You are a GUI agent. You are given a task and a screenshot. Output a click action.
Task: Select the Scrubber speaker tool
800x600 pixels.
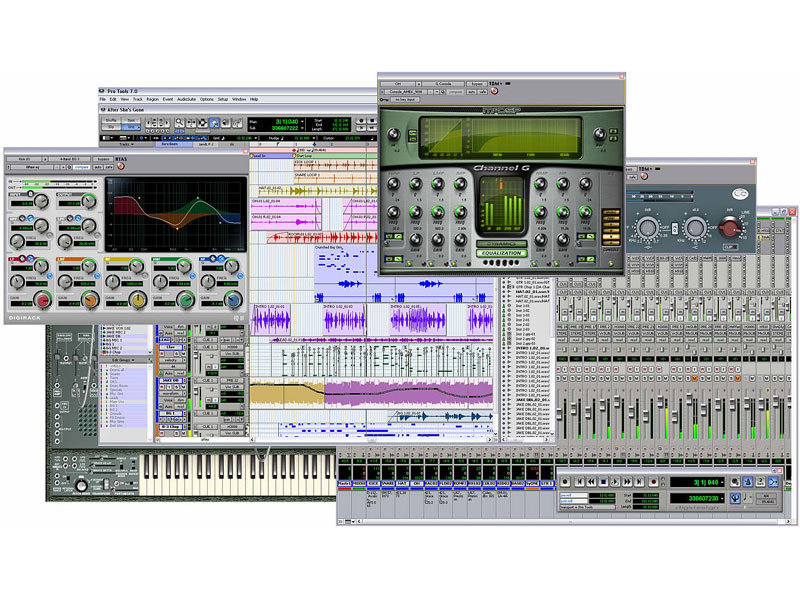pyautogui.click(x=226, y=122)
